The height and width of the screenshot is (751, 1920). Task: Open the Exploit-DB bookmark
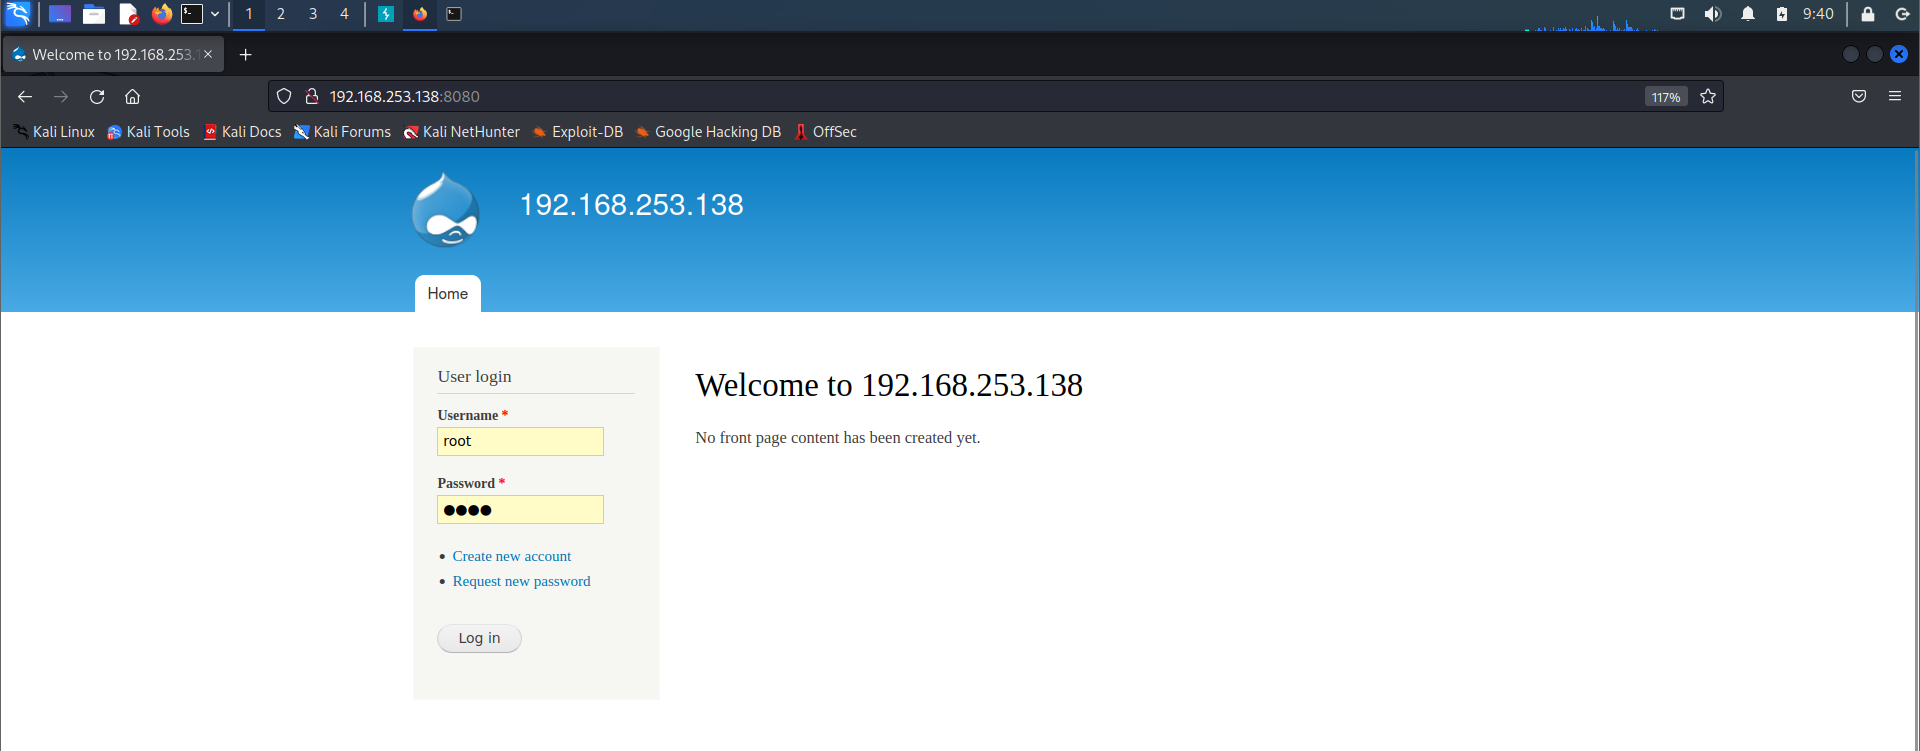(x=578, y=132)
